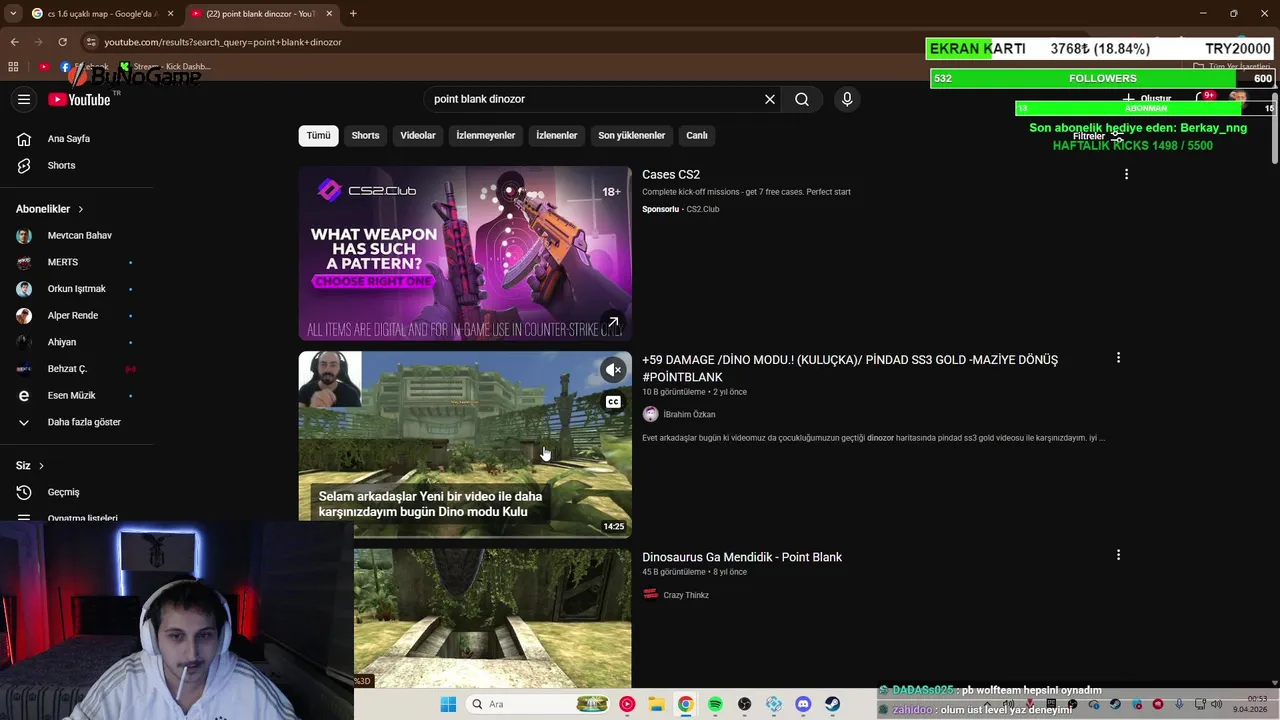Expand the Abonelikler section chevron
This screenshot has height=720, width=1280.
tap(80, 209)
